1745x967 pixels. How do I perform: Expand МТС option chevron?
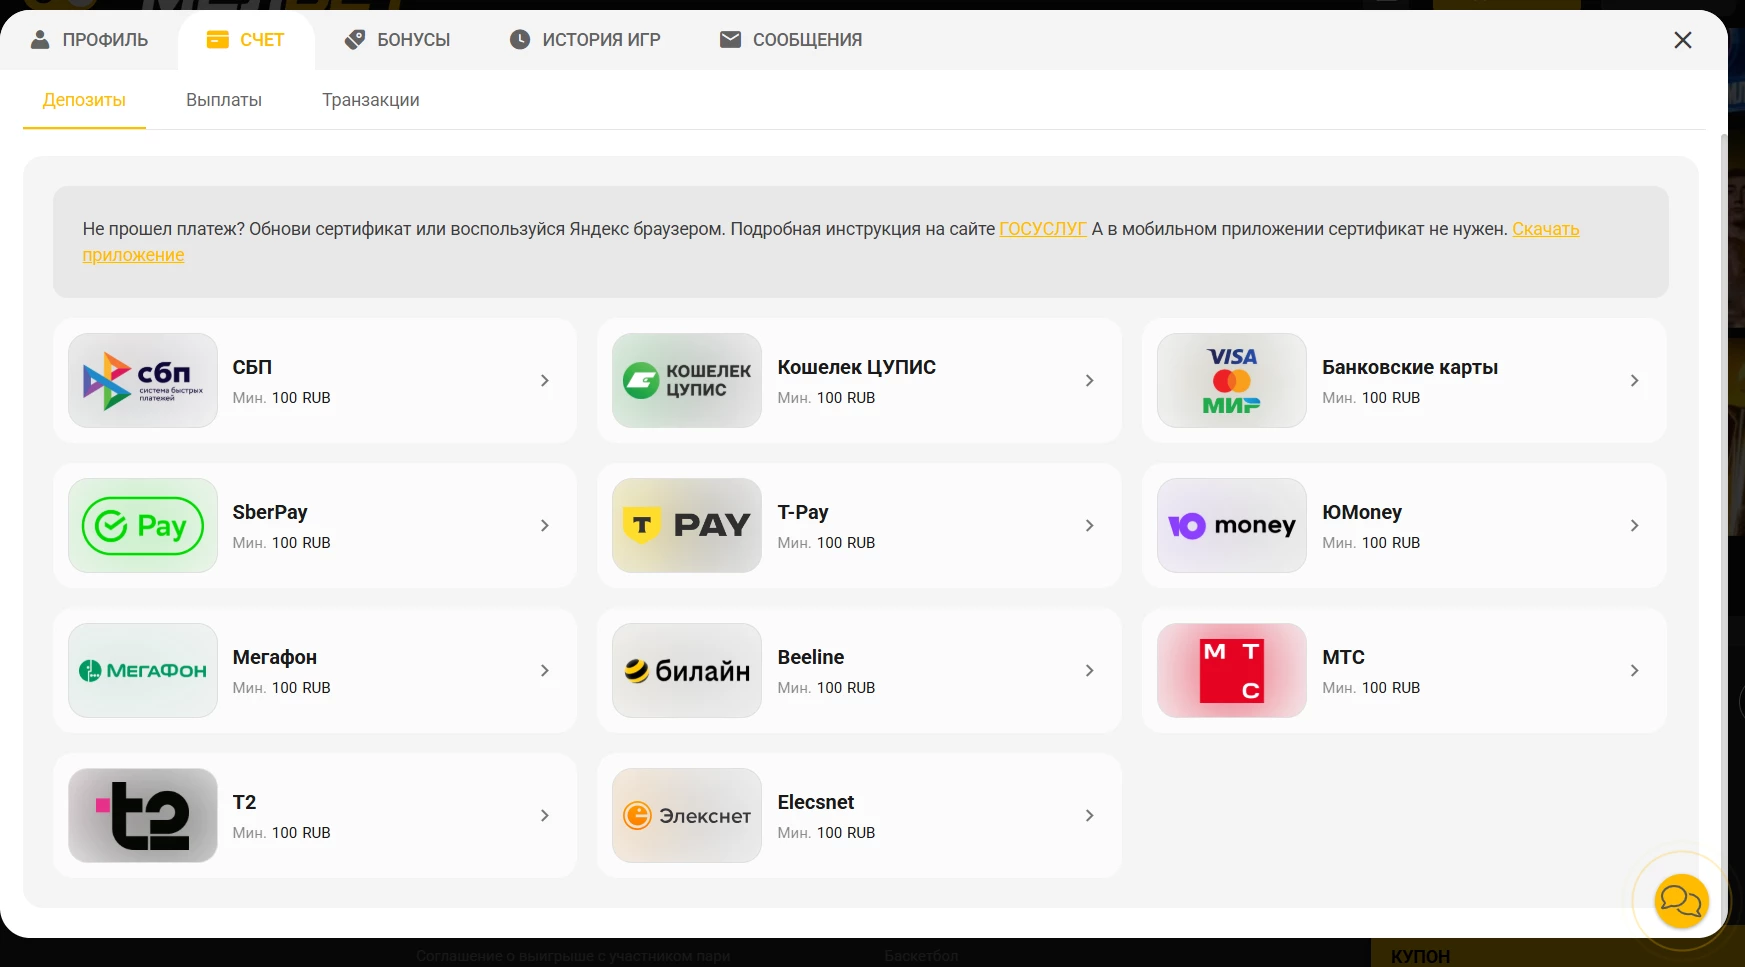(x=1635, y=670)
